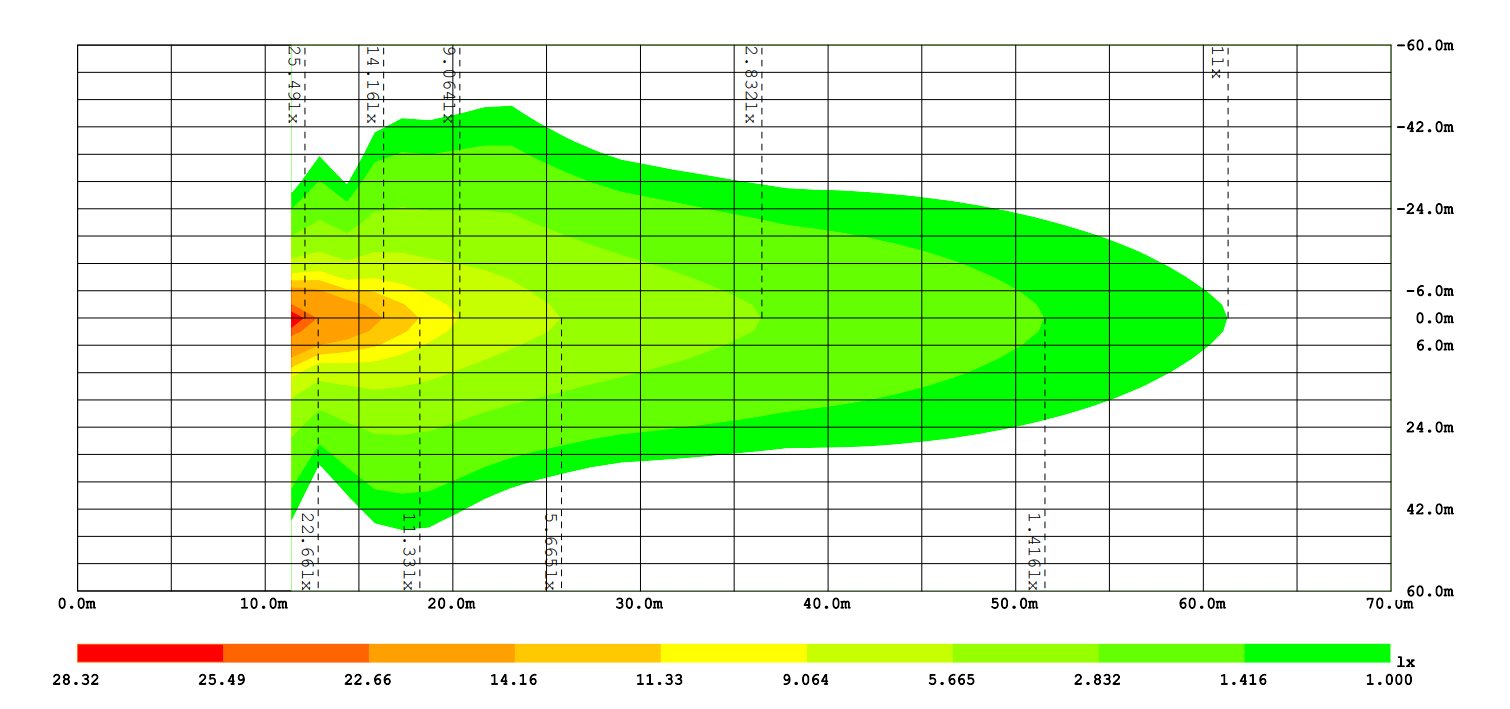Click the 9.064lx dashed line label
Image resolution: width=1510 pixels, height=709 pixels.
pyautogui.click(x=449, y=84)
